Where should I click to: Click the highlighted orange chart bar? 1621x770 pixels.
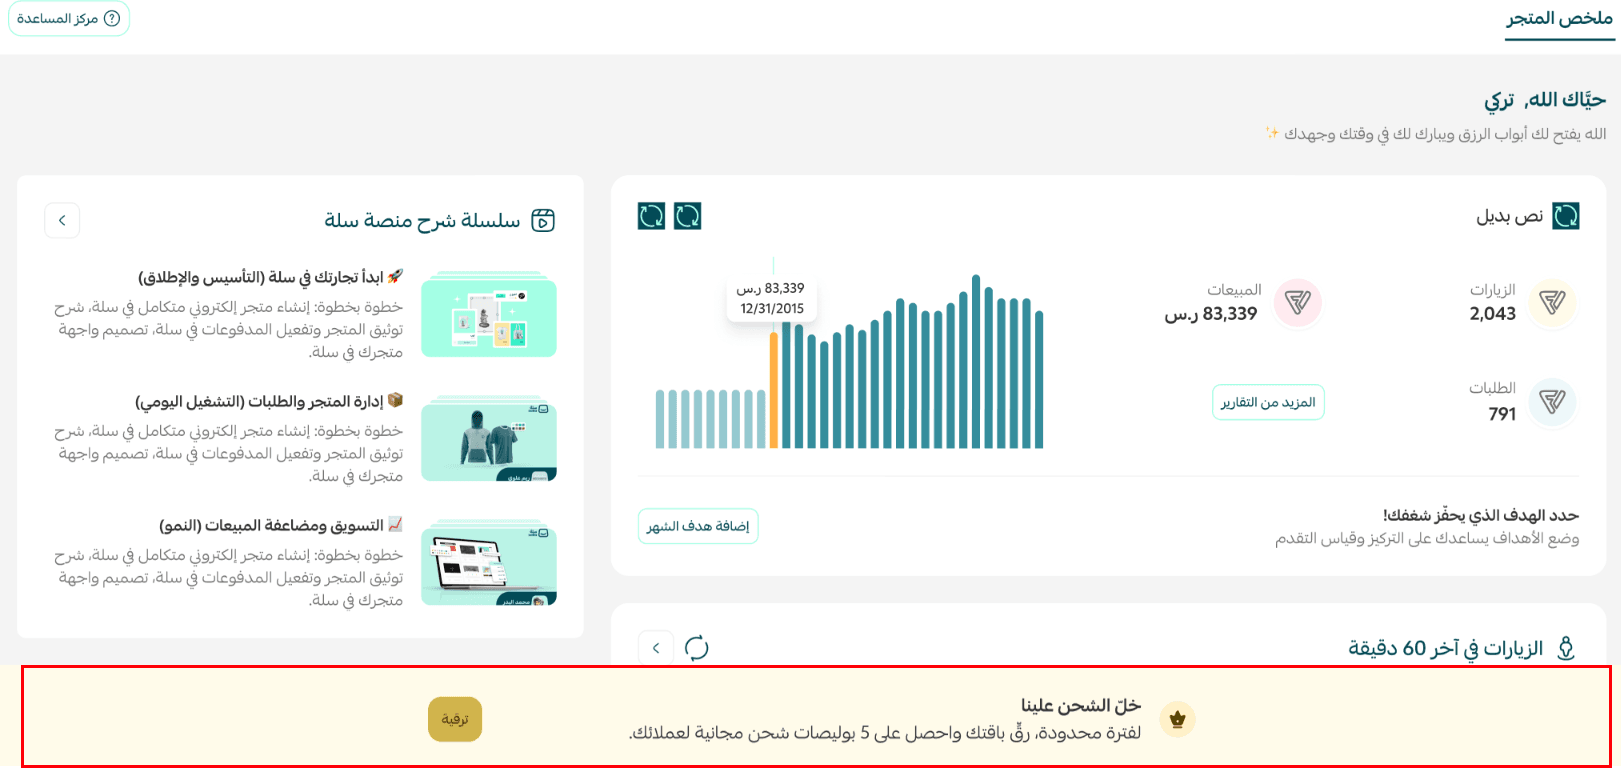tap(774, 390)
